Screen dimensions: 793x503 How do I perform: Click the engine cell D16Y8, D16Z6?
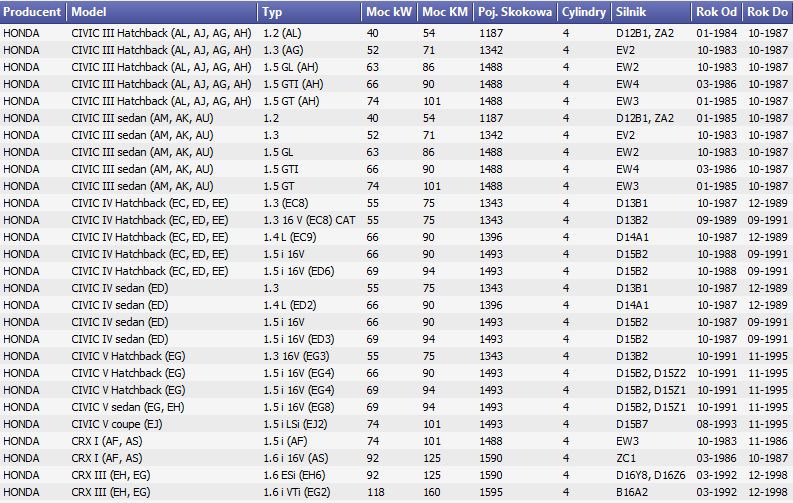coord(651,475)
